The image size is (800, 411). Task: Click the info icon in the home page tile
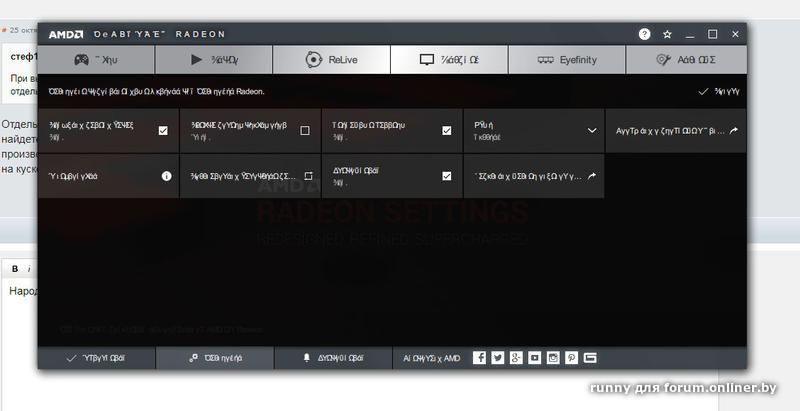tap(166, 176)
